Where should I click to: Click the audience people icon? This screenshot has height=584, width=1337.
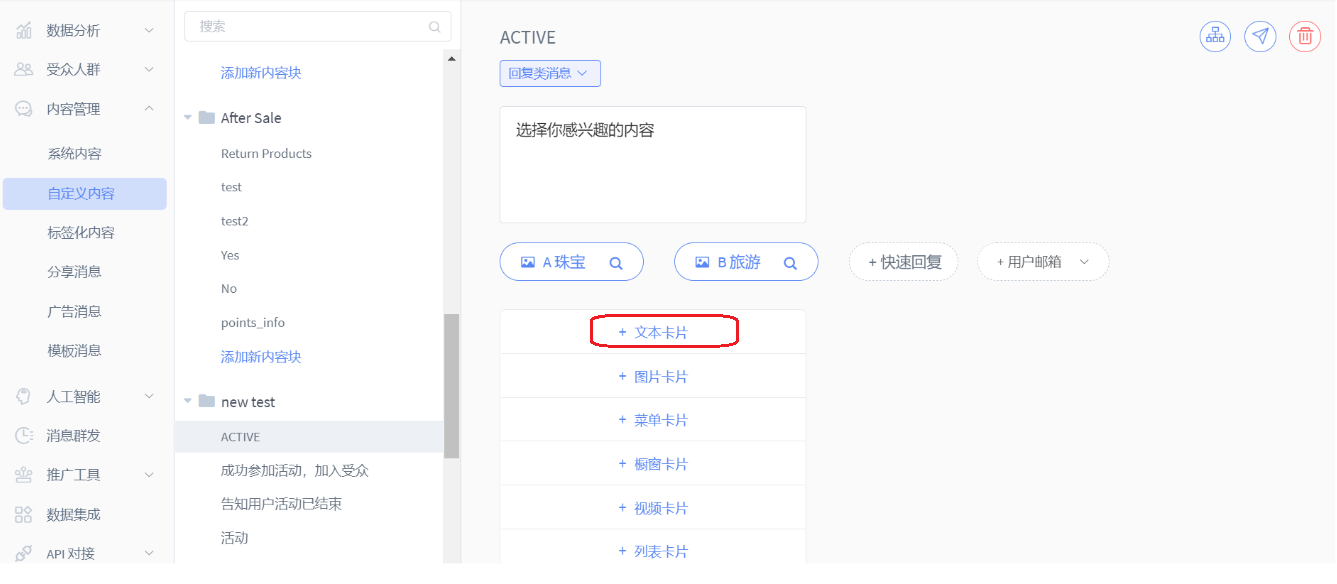pyautogui.click(x=23, y=70)
